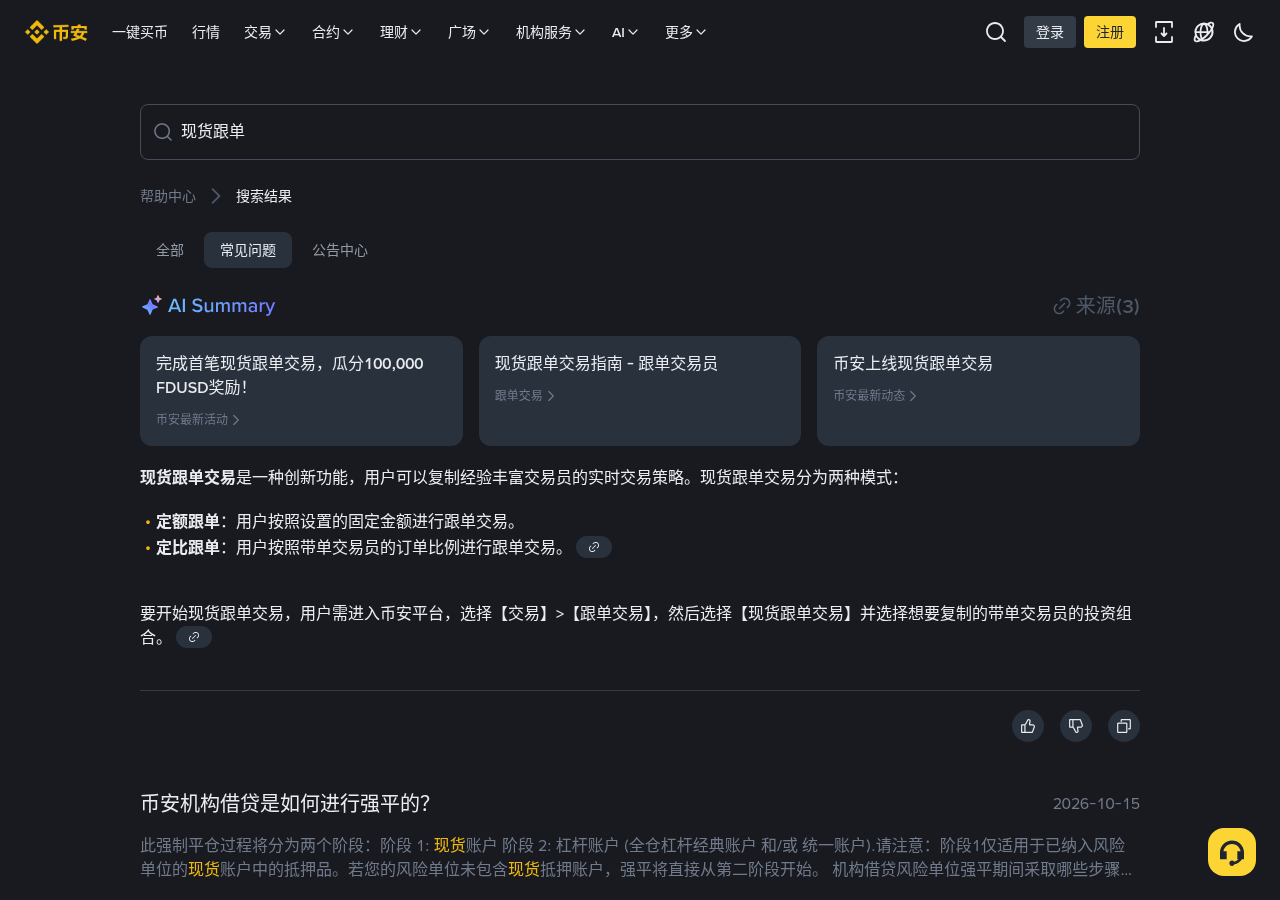This screenshot has width=1280, height=900.
Task: Switch to the 全部 tab
Action: 170,250
